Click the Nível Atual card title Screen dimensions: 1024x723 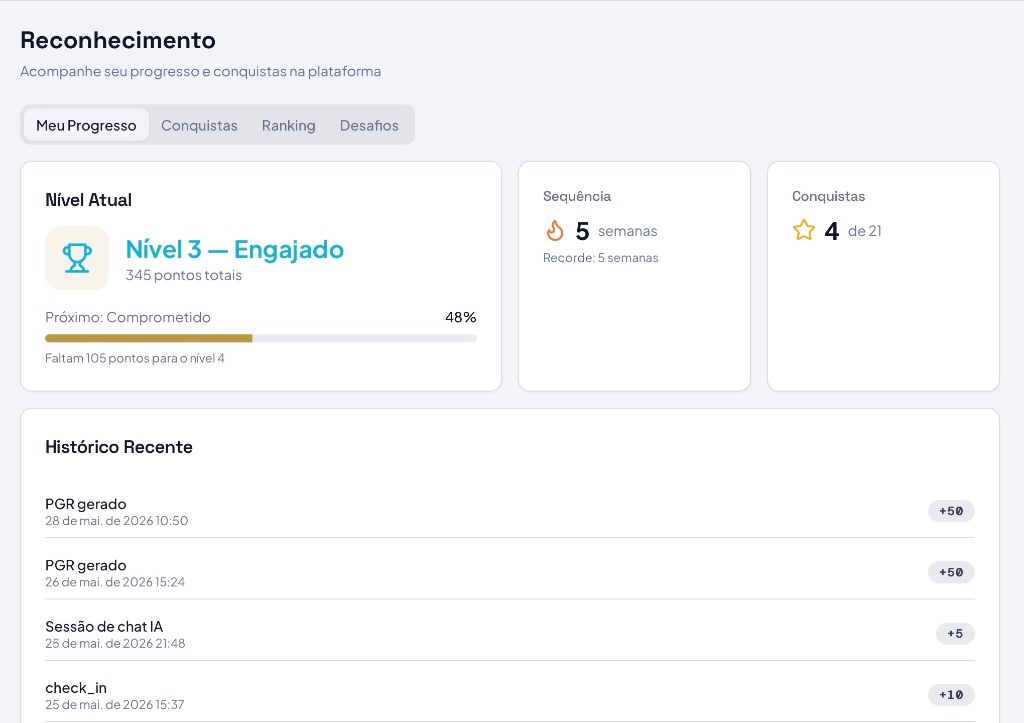(88, 200)
